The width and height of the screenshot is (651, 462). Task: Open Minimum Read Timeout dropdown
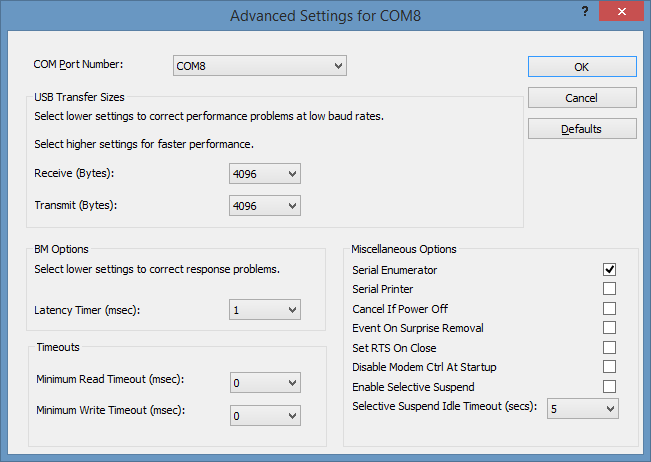[x=265, y=382]
